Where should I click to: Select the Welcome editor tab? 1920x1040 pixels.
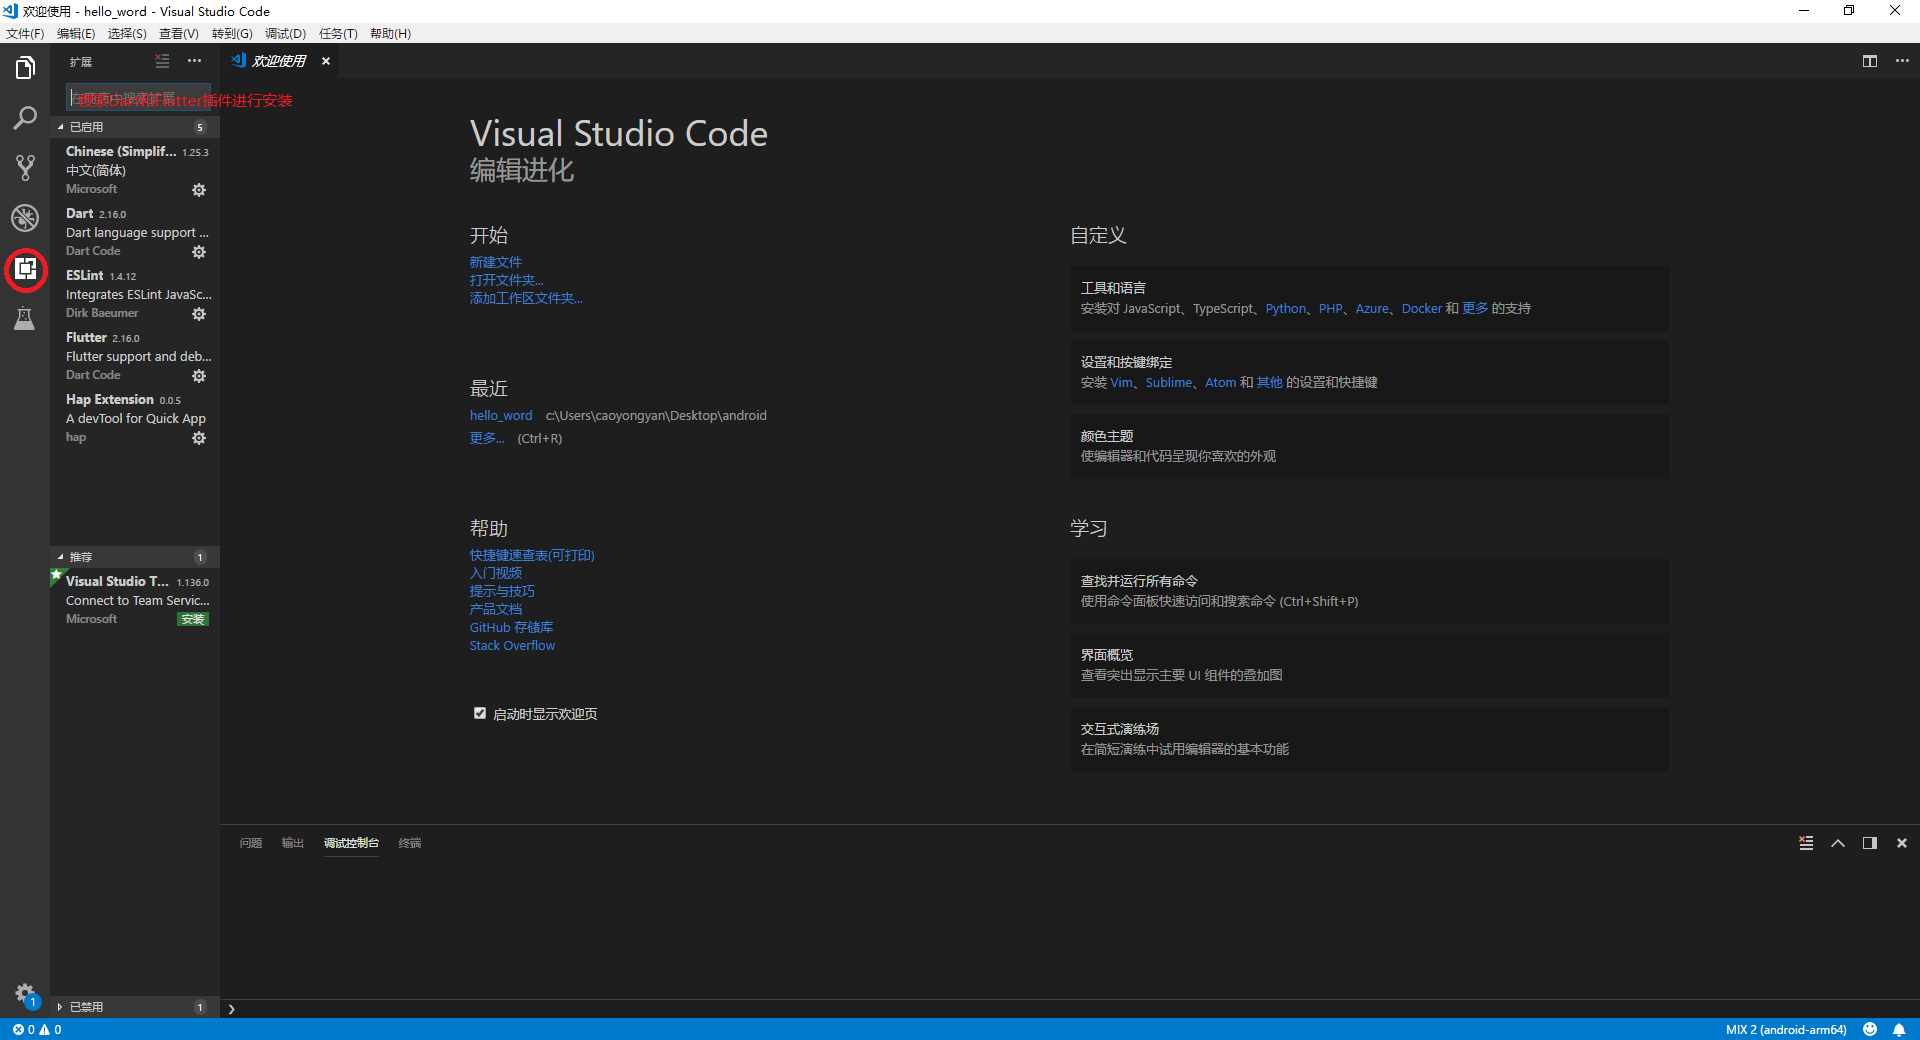click(280, 61)
